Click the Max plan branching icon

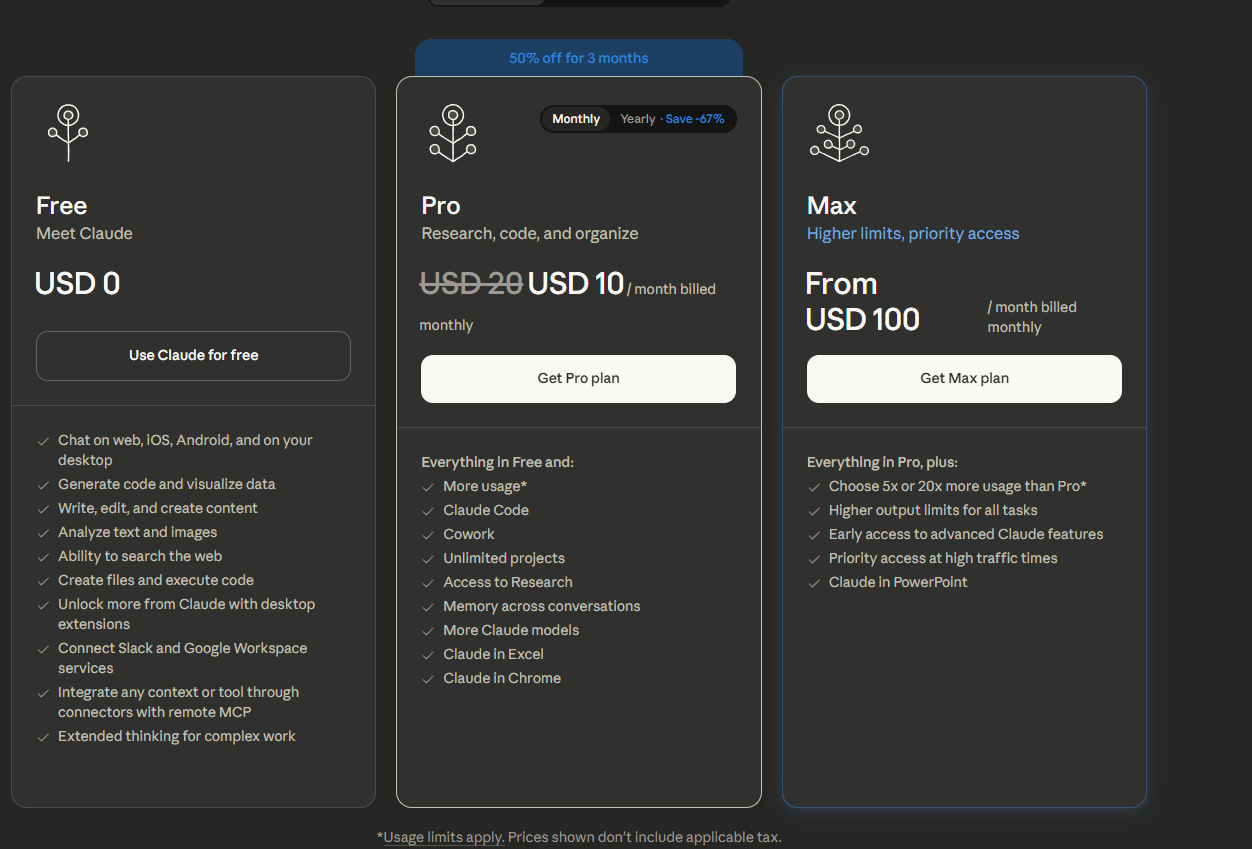tap(839, 133)
